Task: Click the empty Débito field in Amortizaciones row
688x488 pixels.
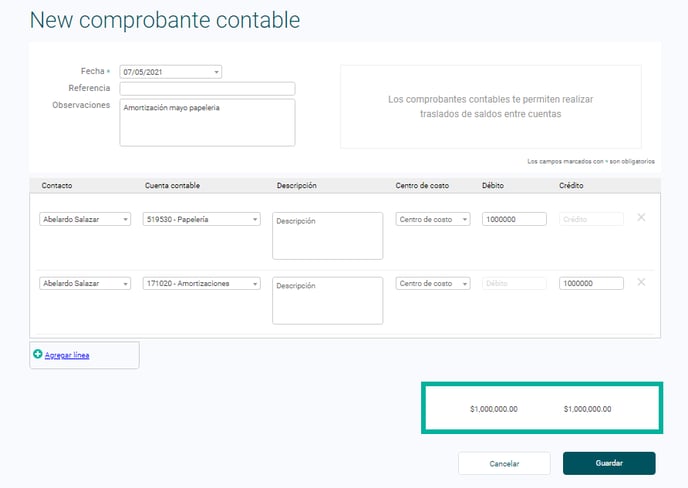Action: coord(514,283)
